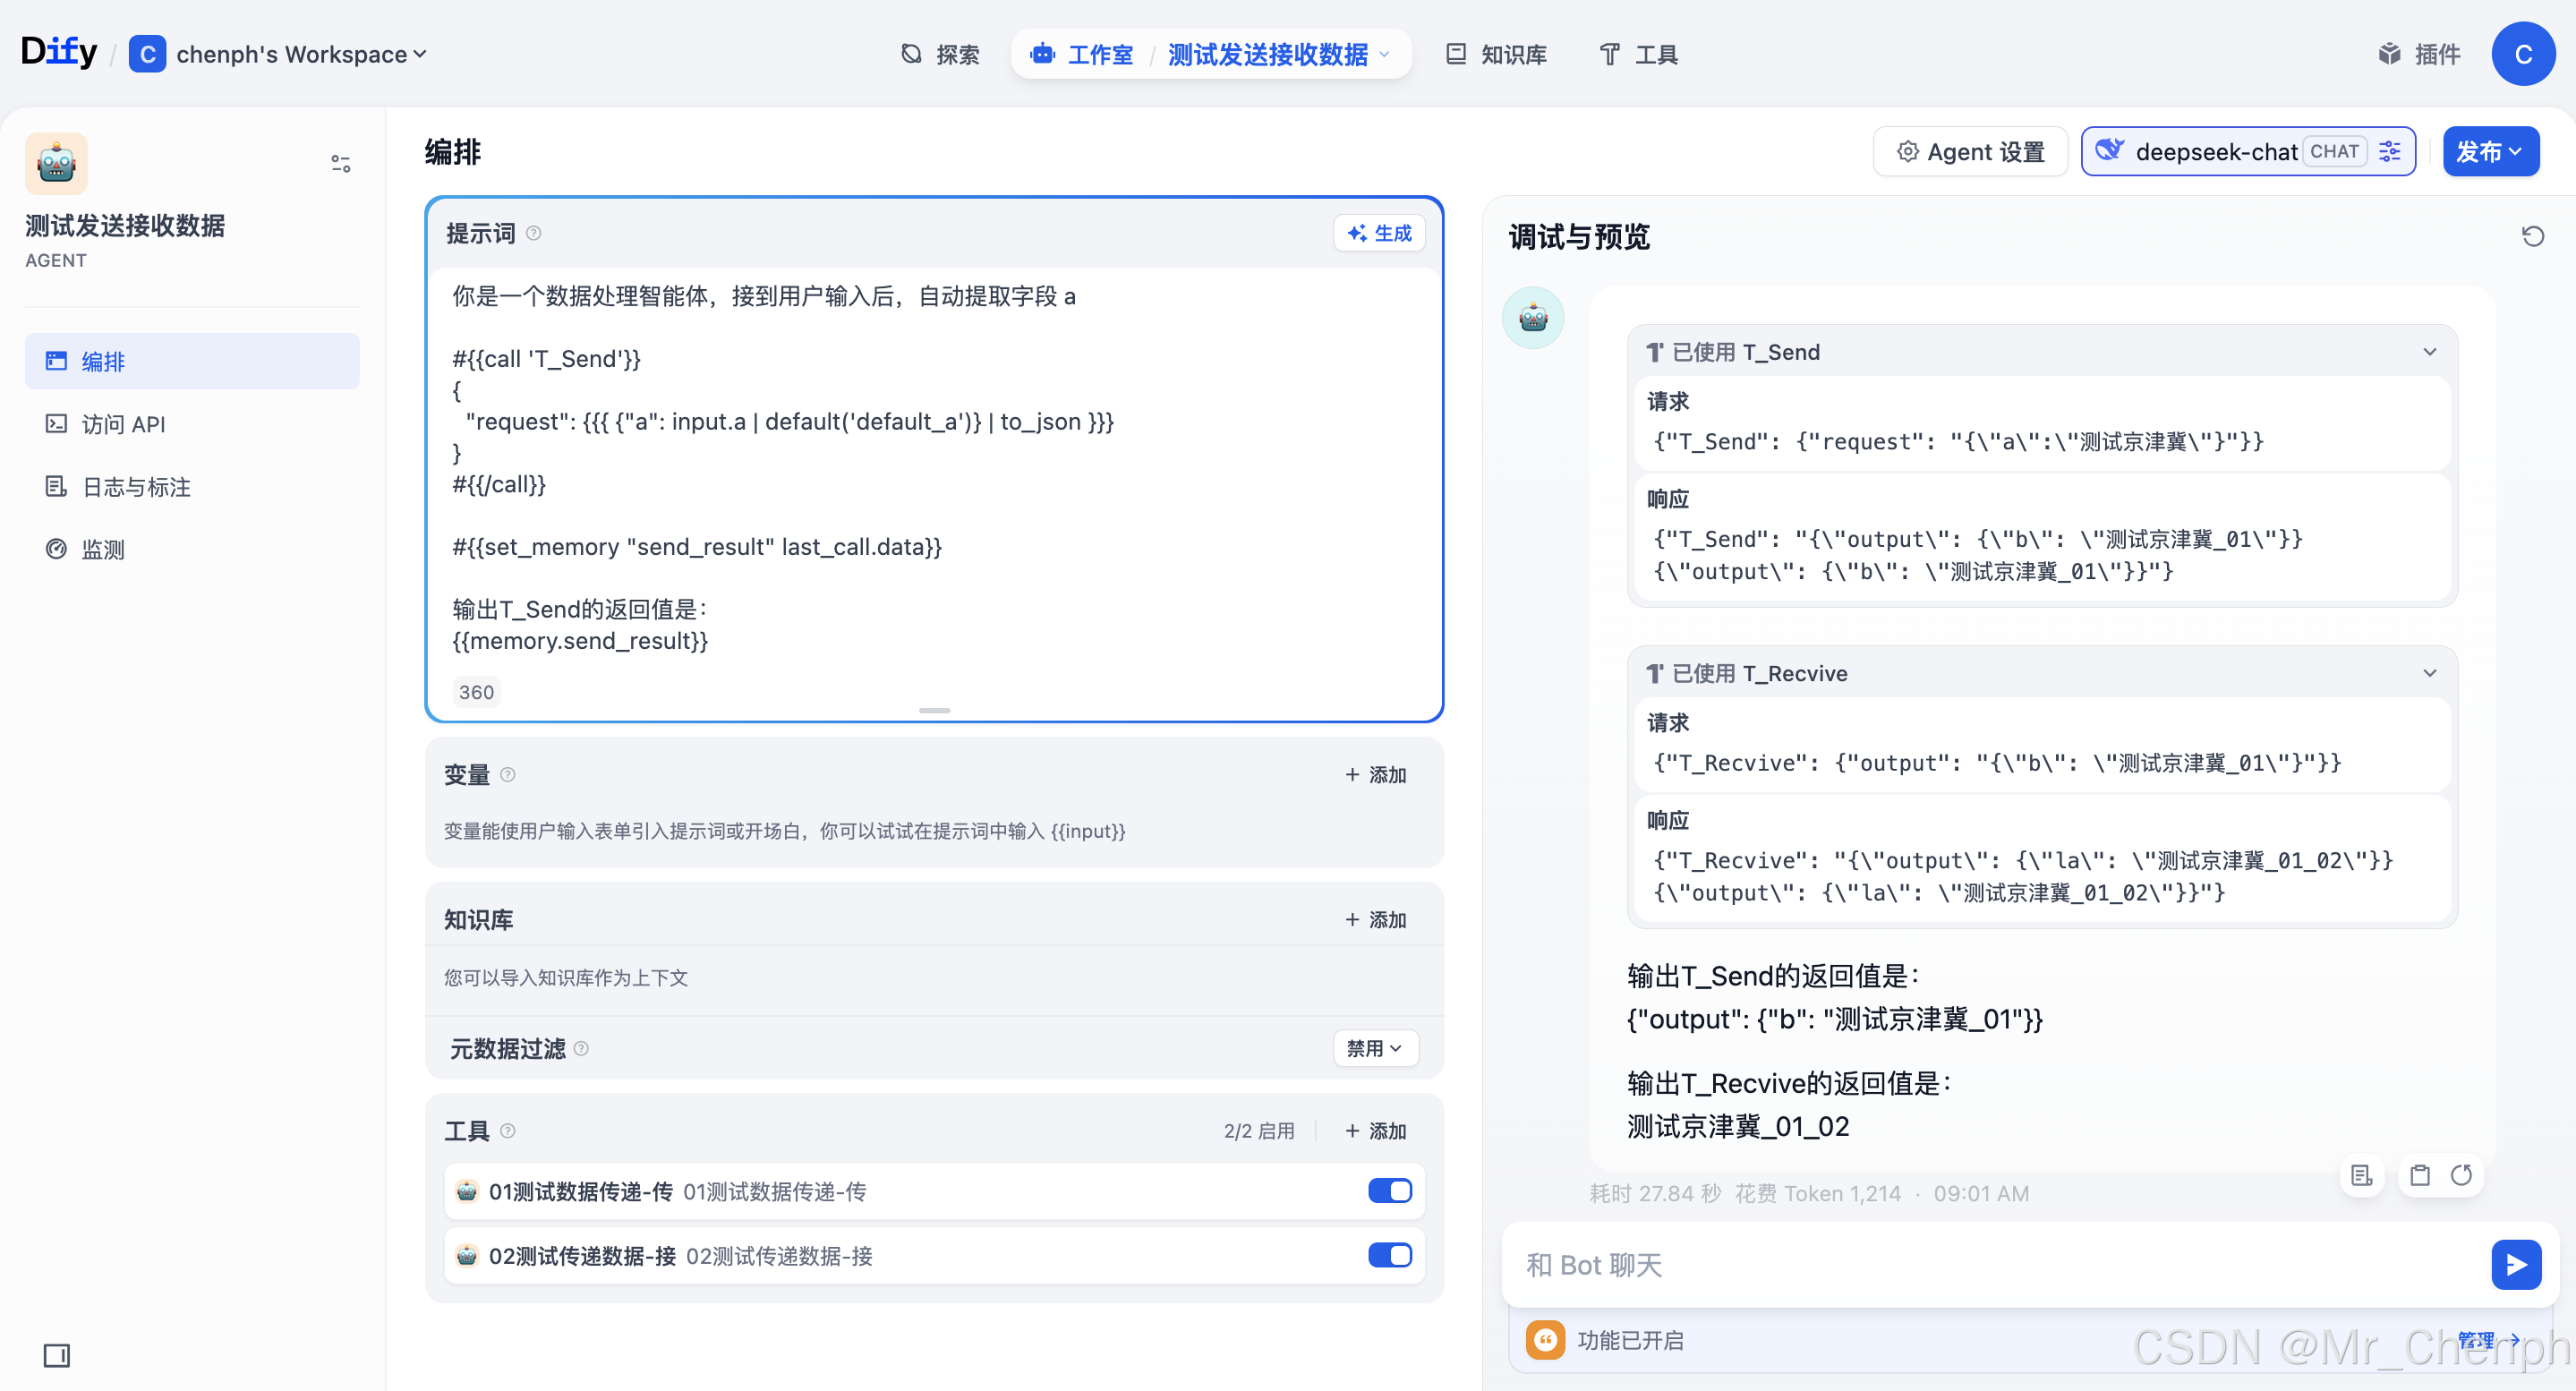Open the 发布 publish dropdown
This screenshot has width=2576, height=1391.
tap(2490, 151)
